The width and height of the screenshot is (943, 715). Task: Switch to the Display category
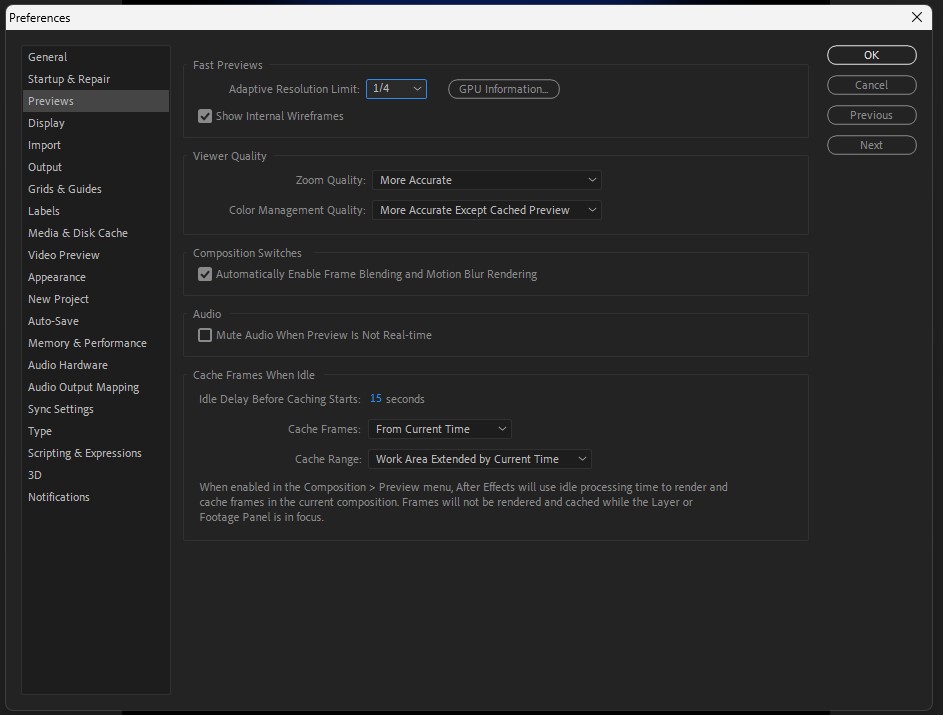[x=46, y=123]
